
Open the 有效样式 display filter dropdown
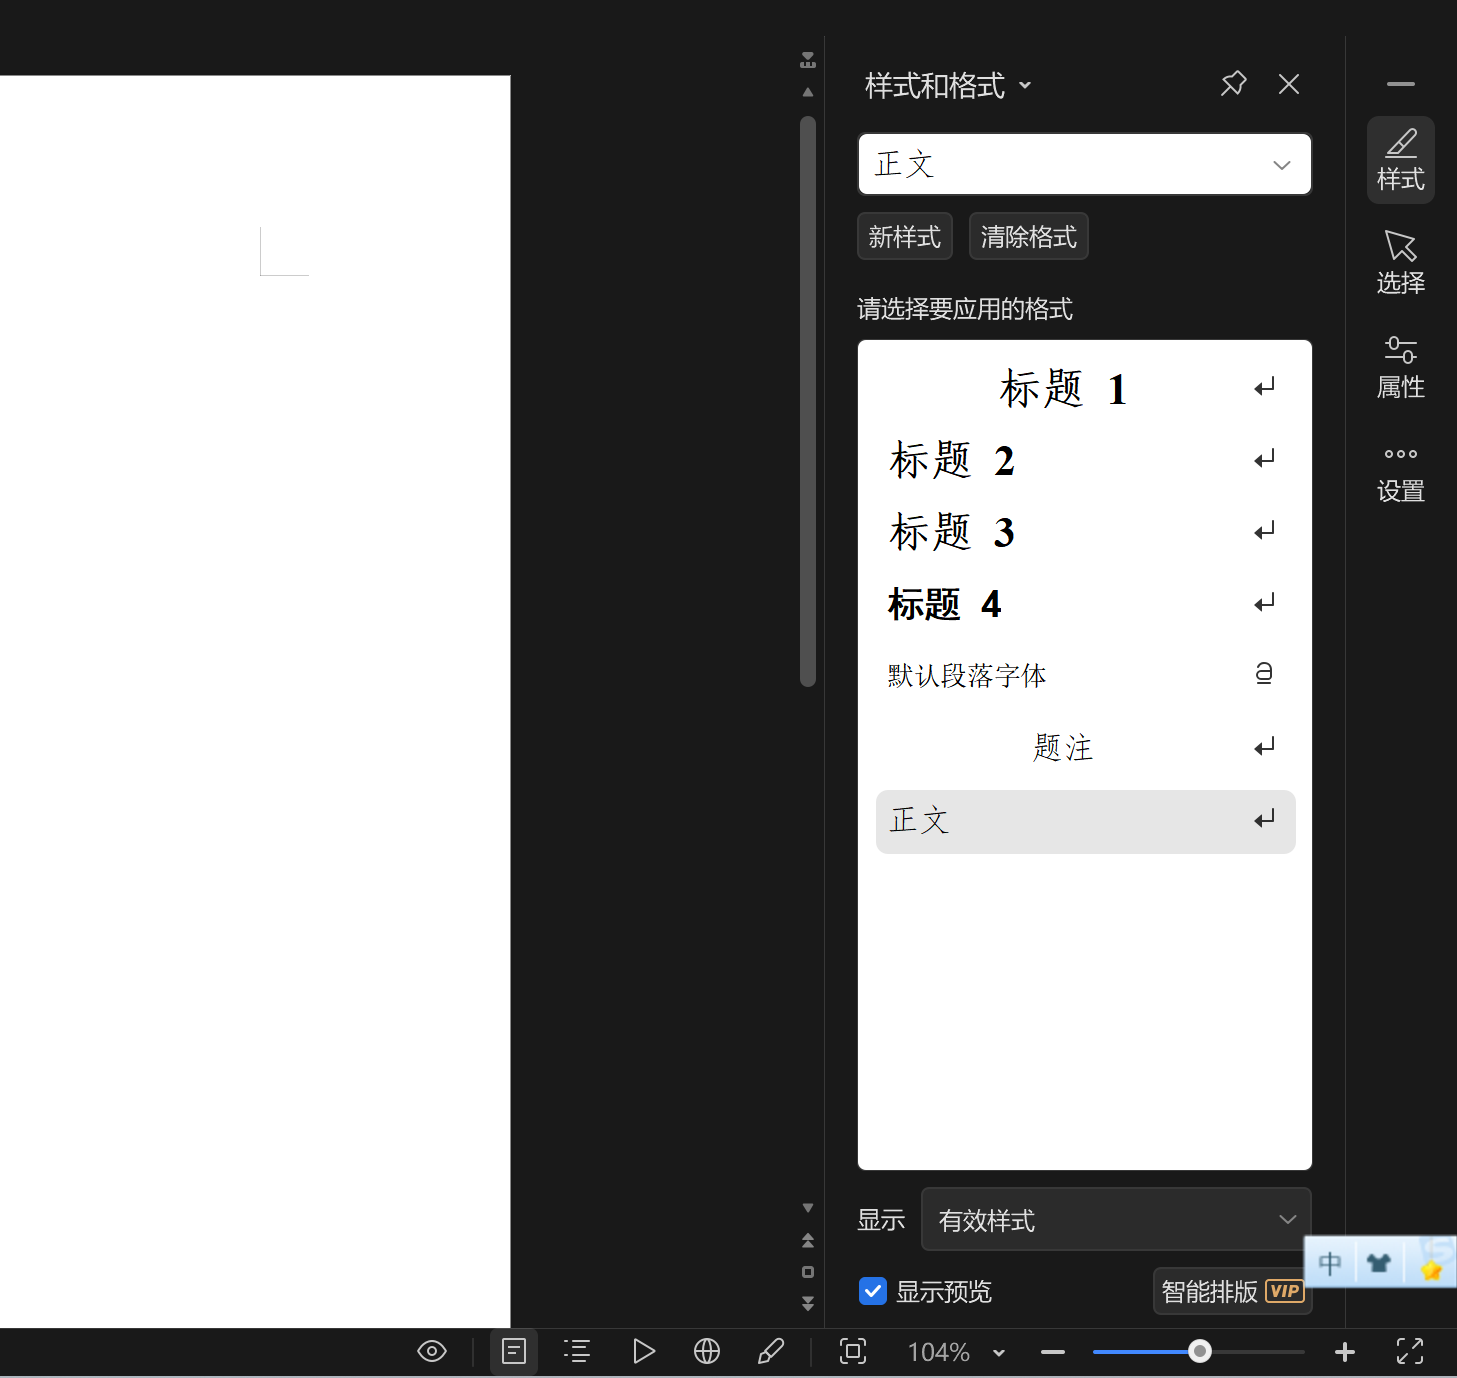1116,1219
